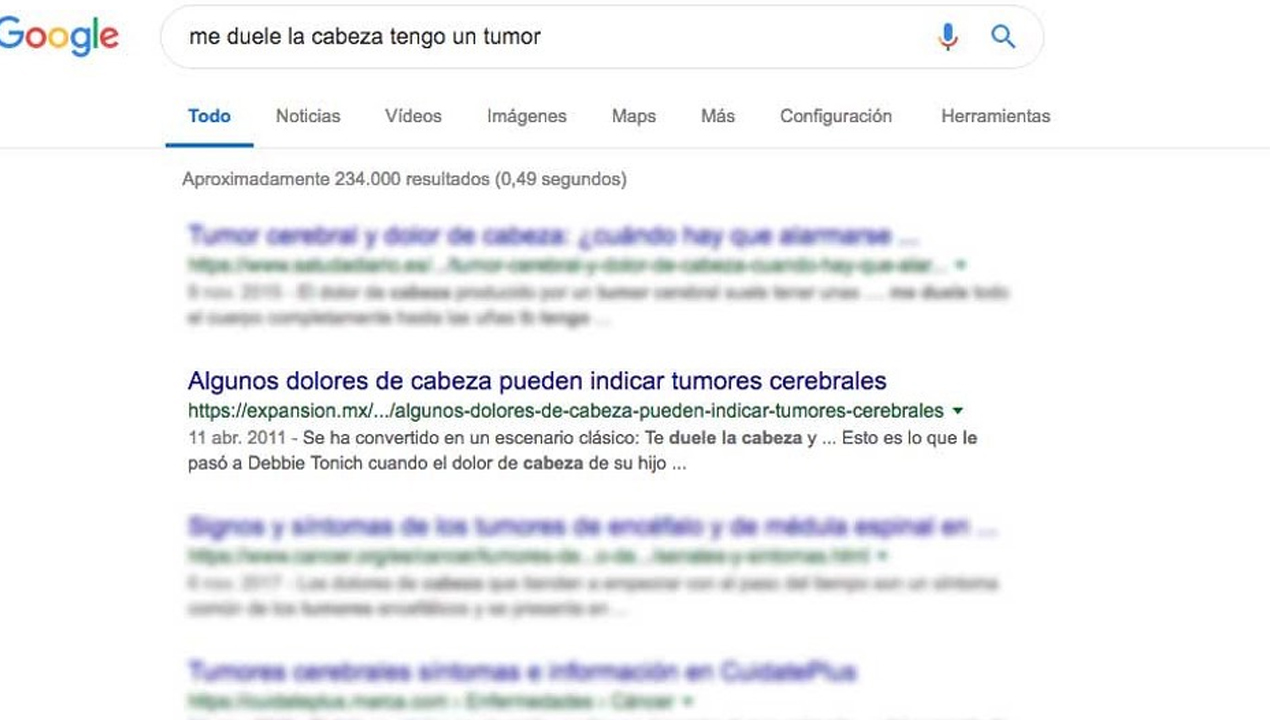Open the Imágenes tab

[x=526, y=116]
